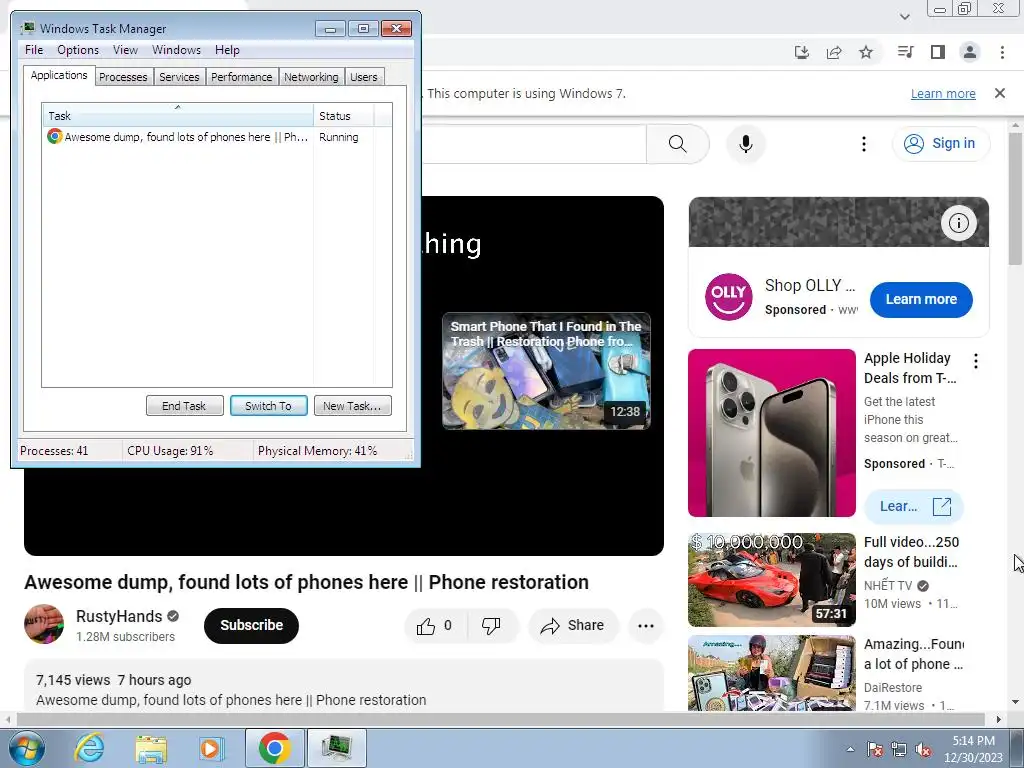1024x768 pixels.
Task: Open Chrome's install/download page icon
Action: [802, 52]
